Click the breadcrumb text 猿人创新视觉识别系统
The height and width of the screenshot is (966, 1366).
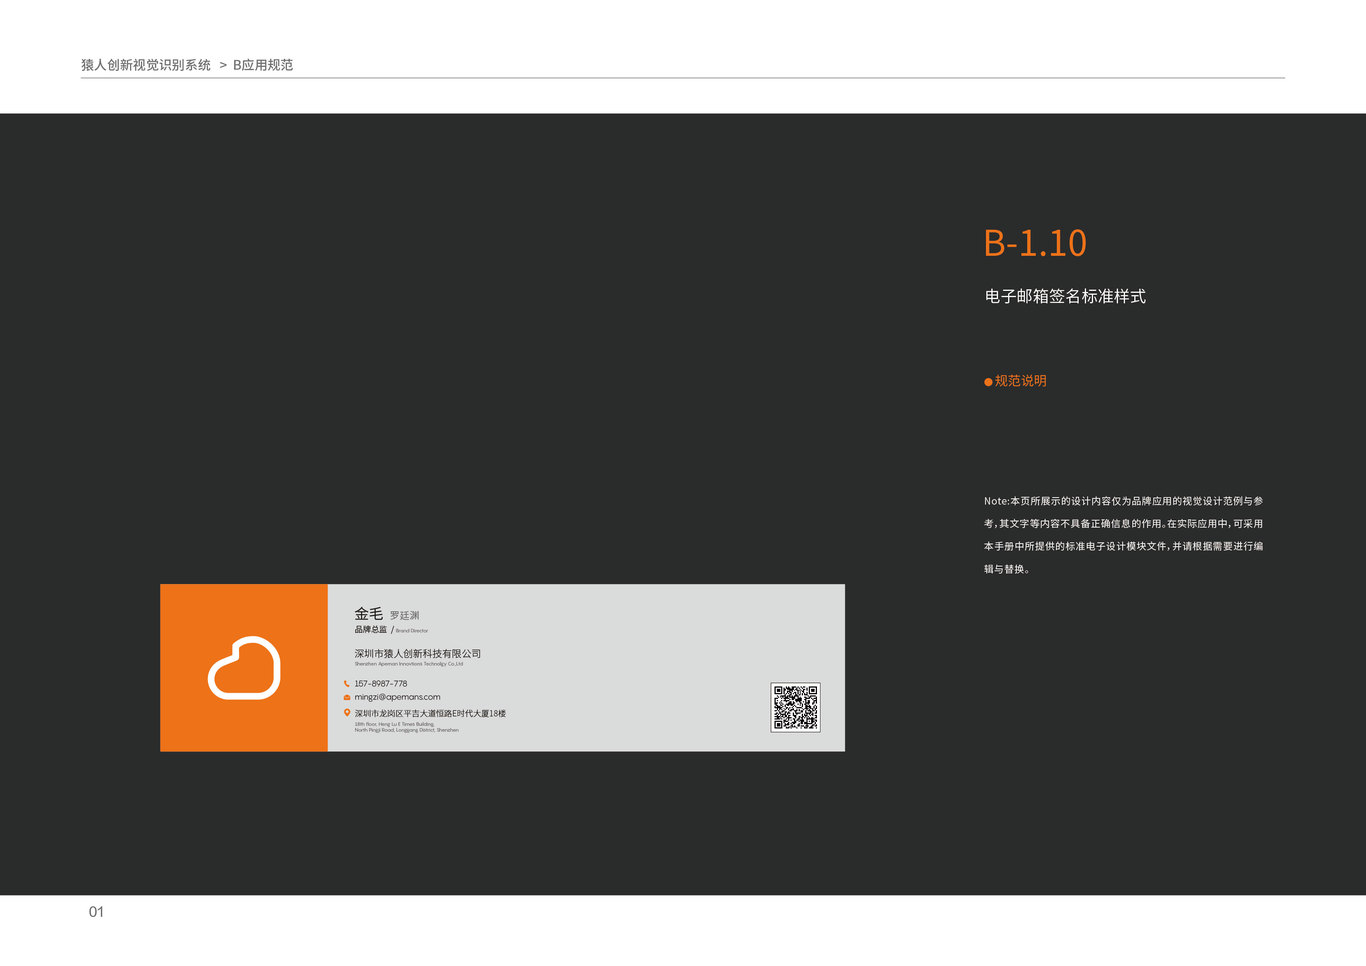tap(146, 65)
